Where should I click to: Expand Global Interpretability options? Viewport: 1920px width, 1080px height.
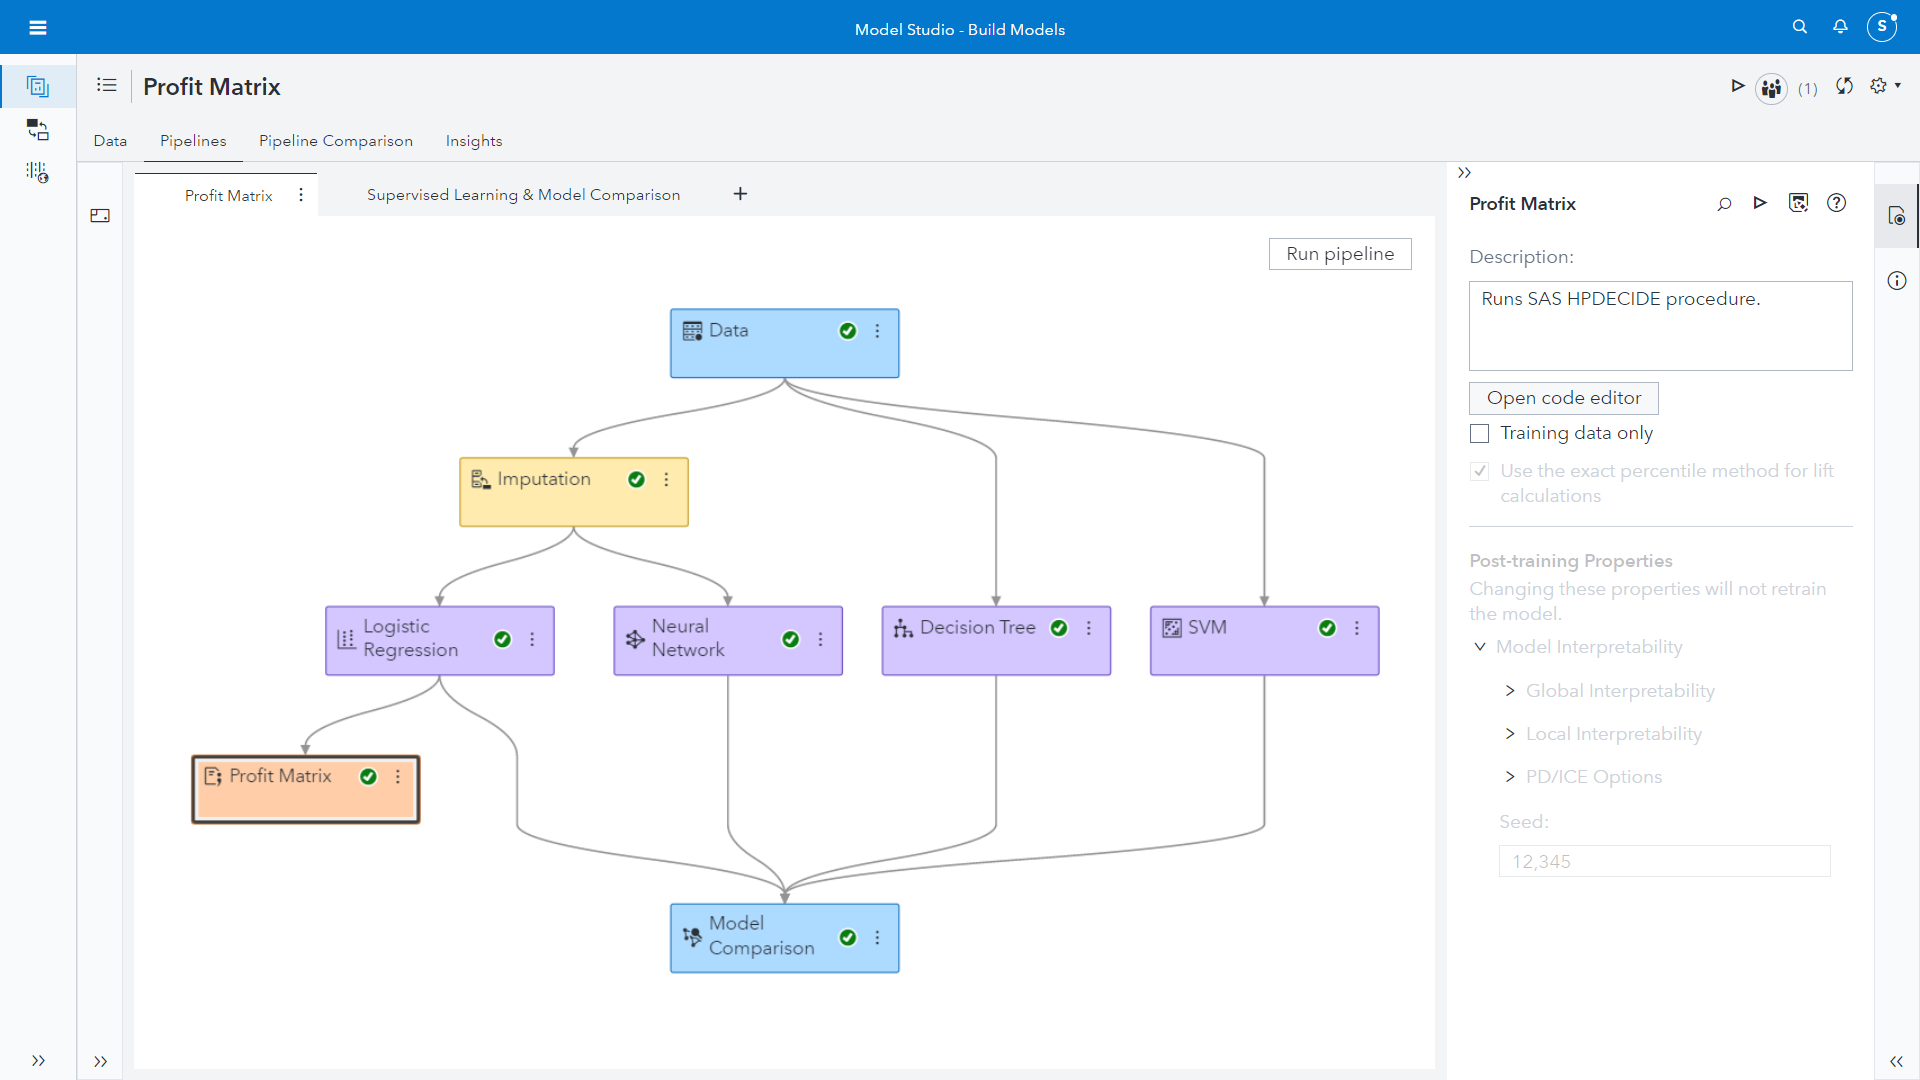coord(1511,691)
